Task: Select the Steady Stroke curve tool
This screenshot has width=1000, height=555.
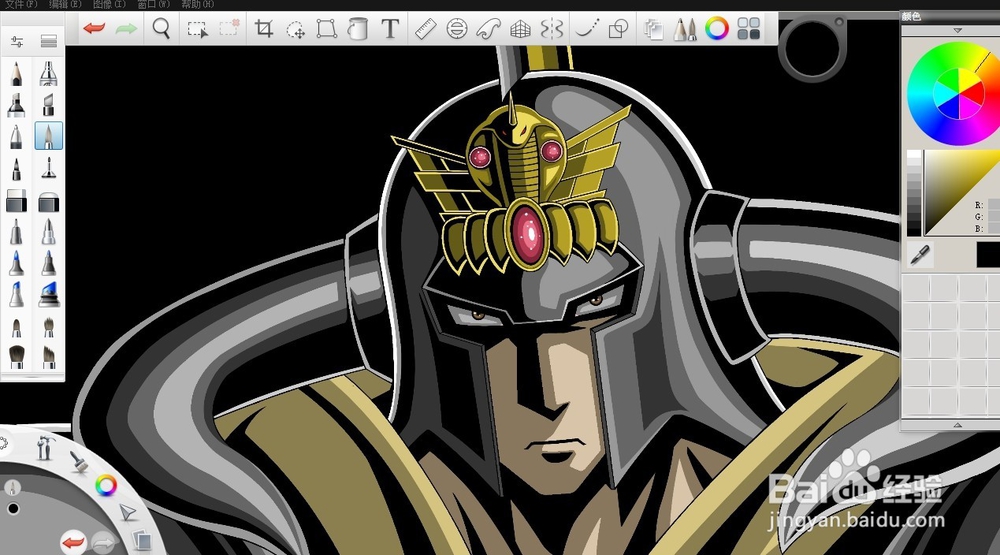Action: click(x=587, y=29)
